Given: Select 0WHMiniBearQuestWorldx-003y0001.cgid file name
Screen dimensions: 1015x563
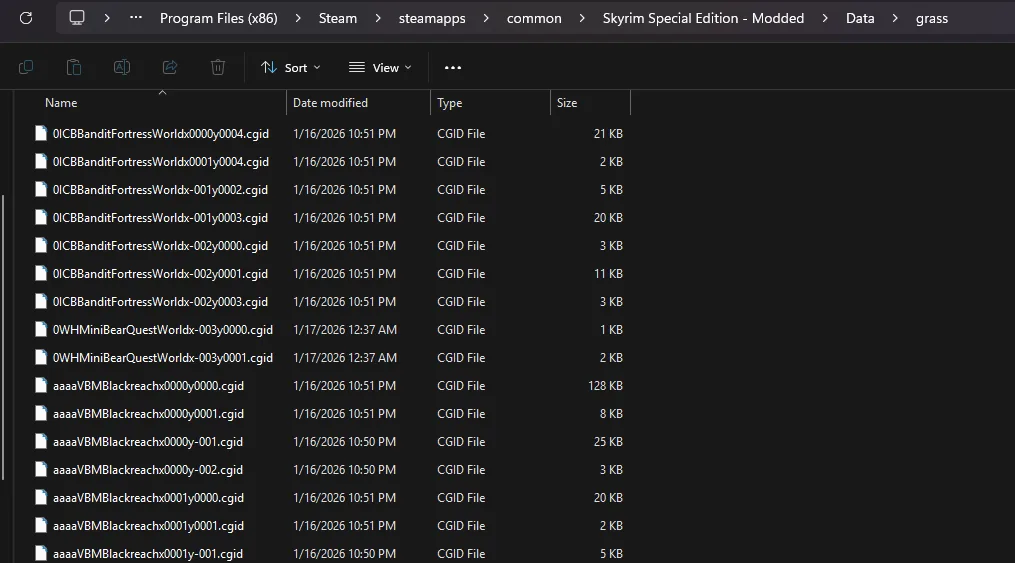Looking at the screenshot, I should pyautogui.click(x=162, y=358).
